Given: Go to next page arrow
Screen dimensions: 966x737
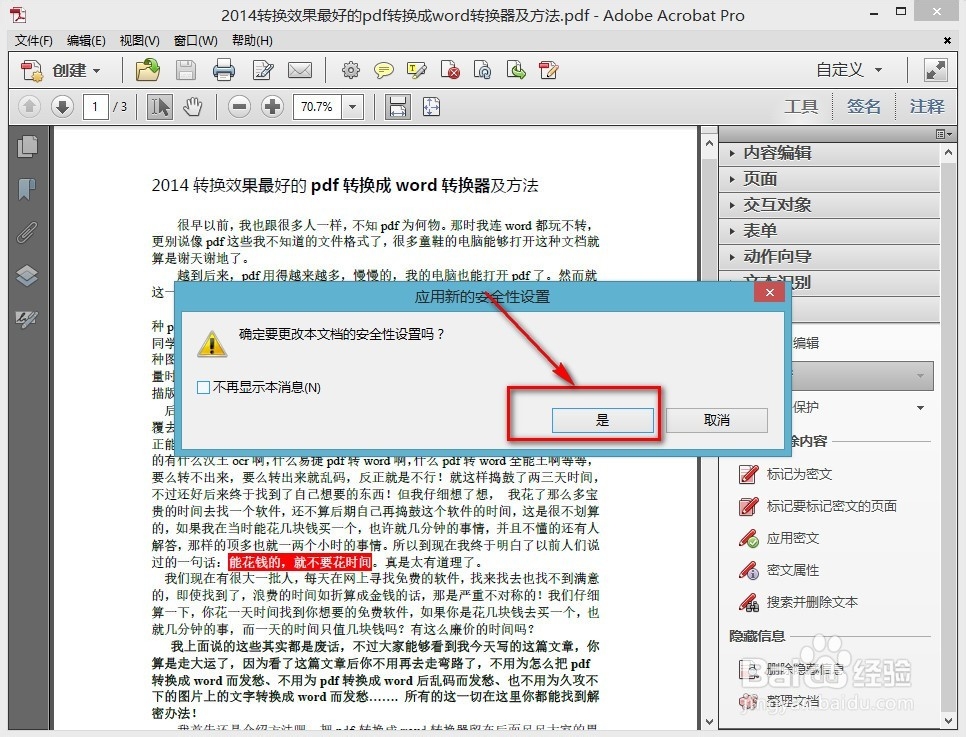Looking at the screenshot, I should click(62, 107).
